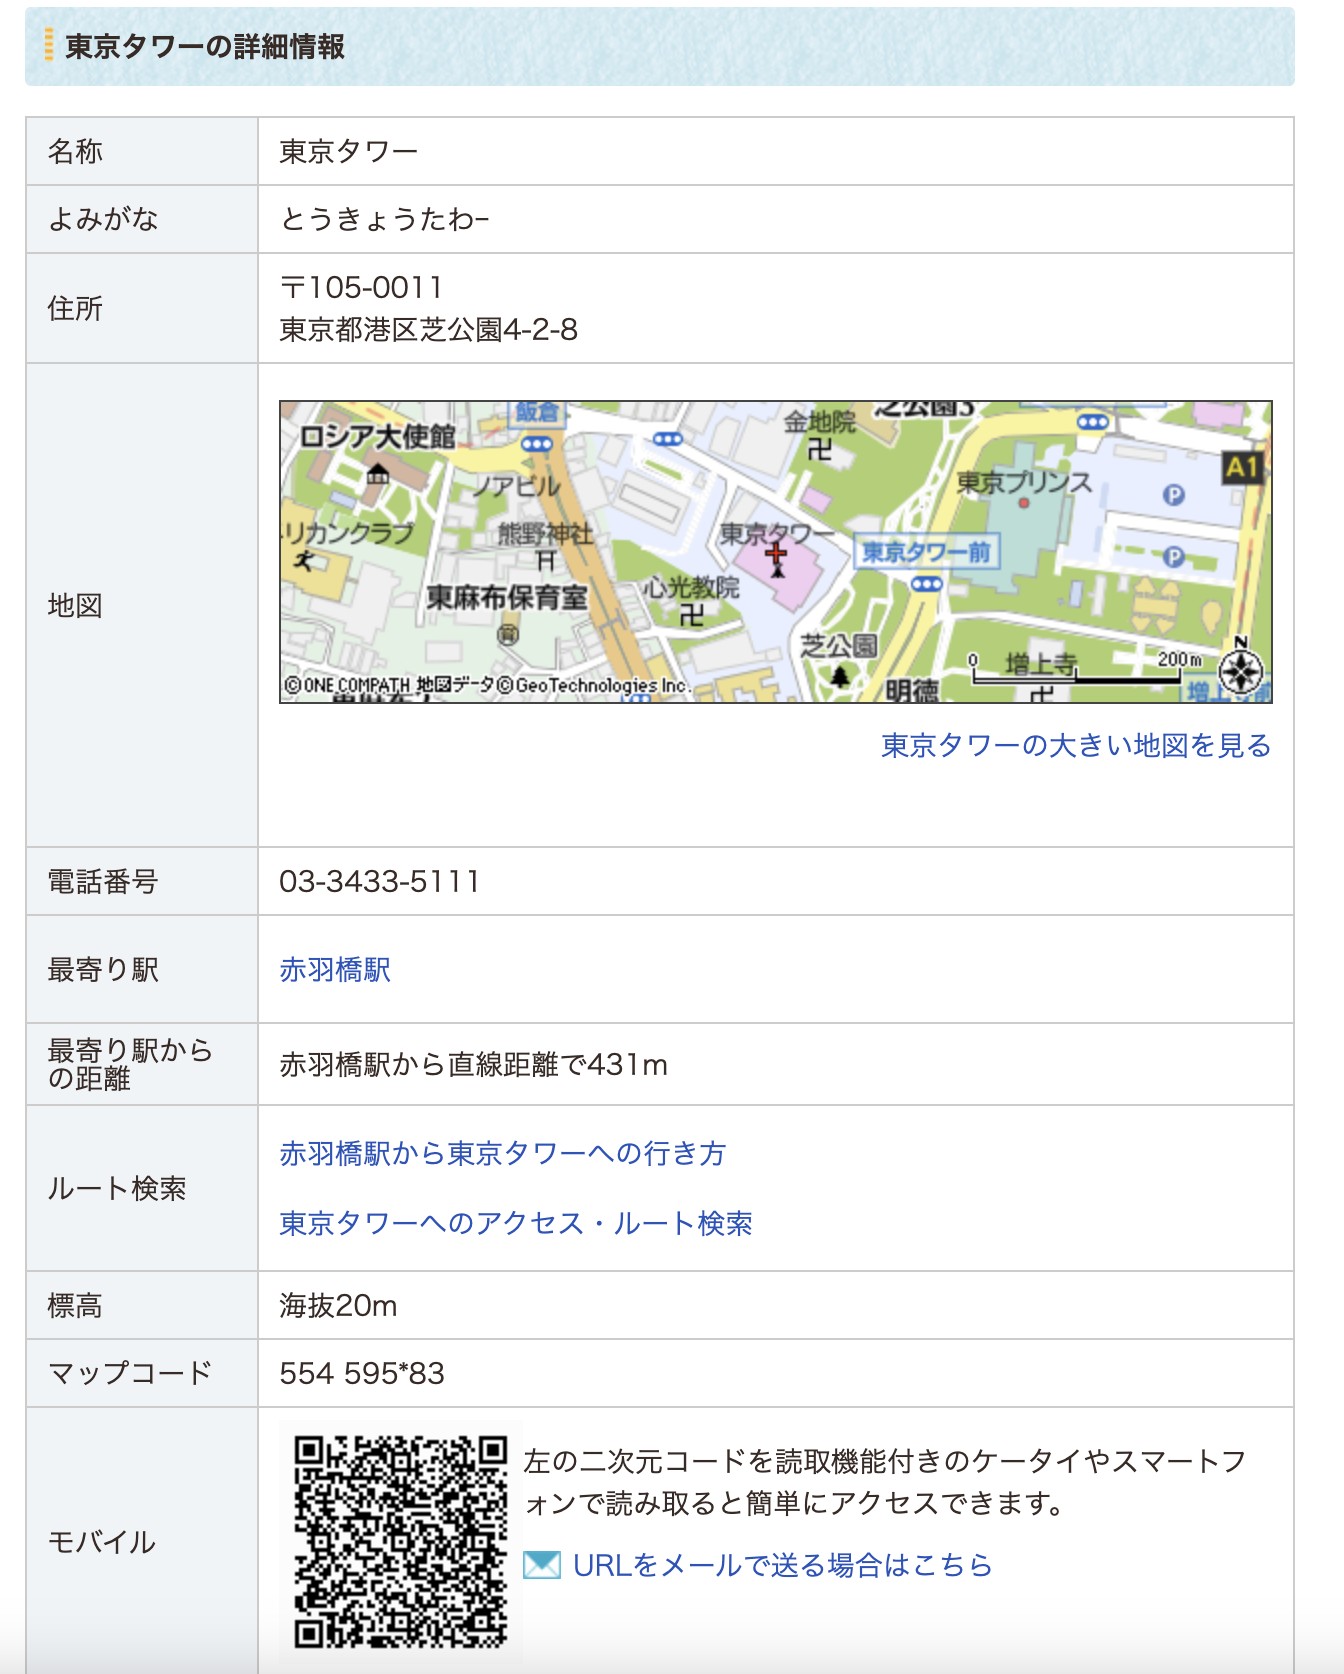Click the reading とうきょうたわー
Screen dimensions: 1344x1674
[385, 220]
